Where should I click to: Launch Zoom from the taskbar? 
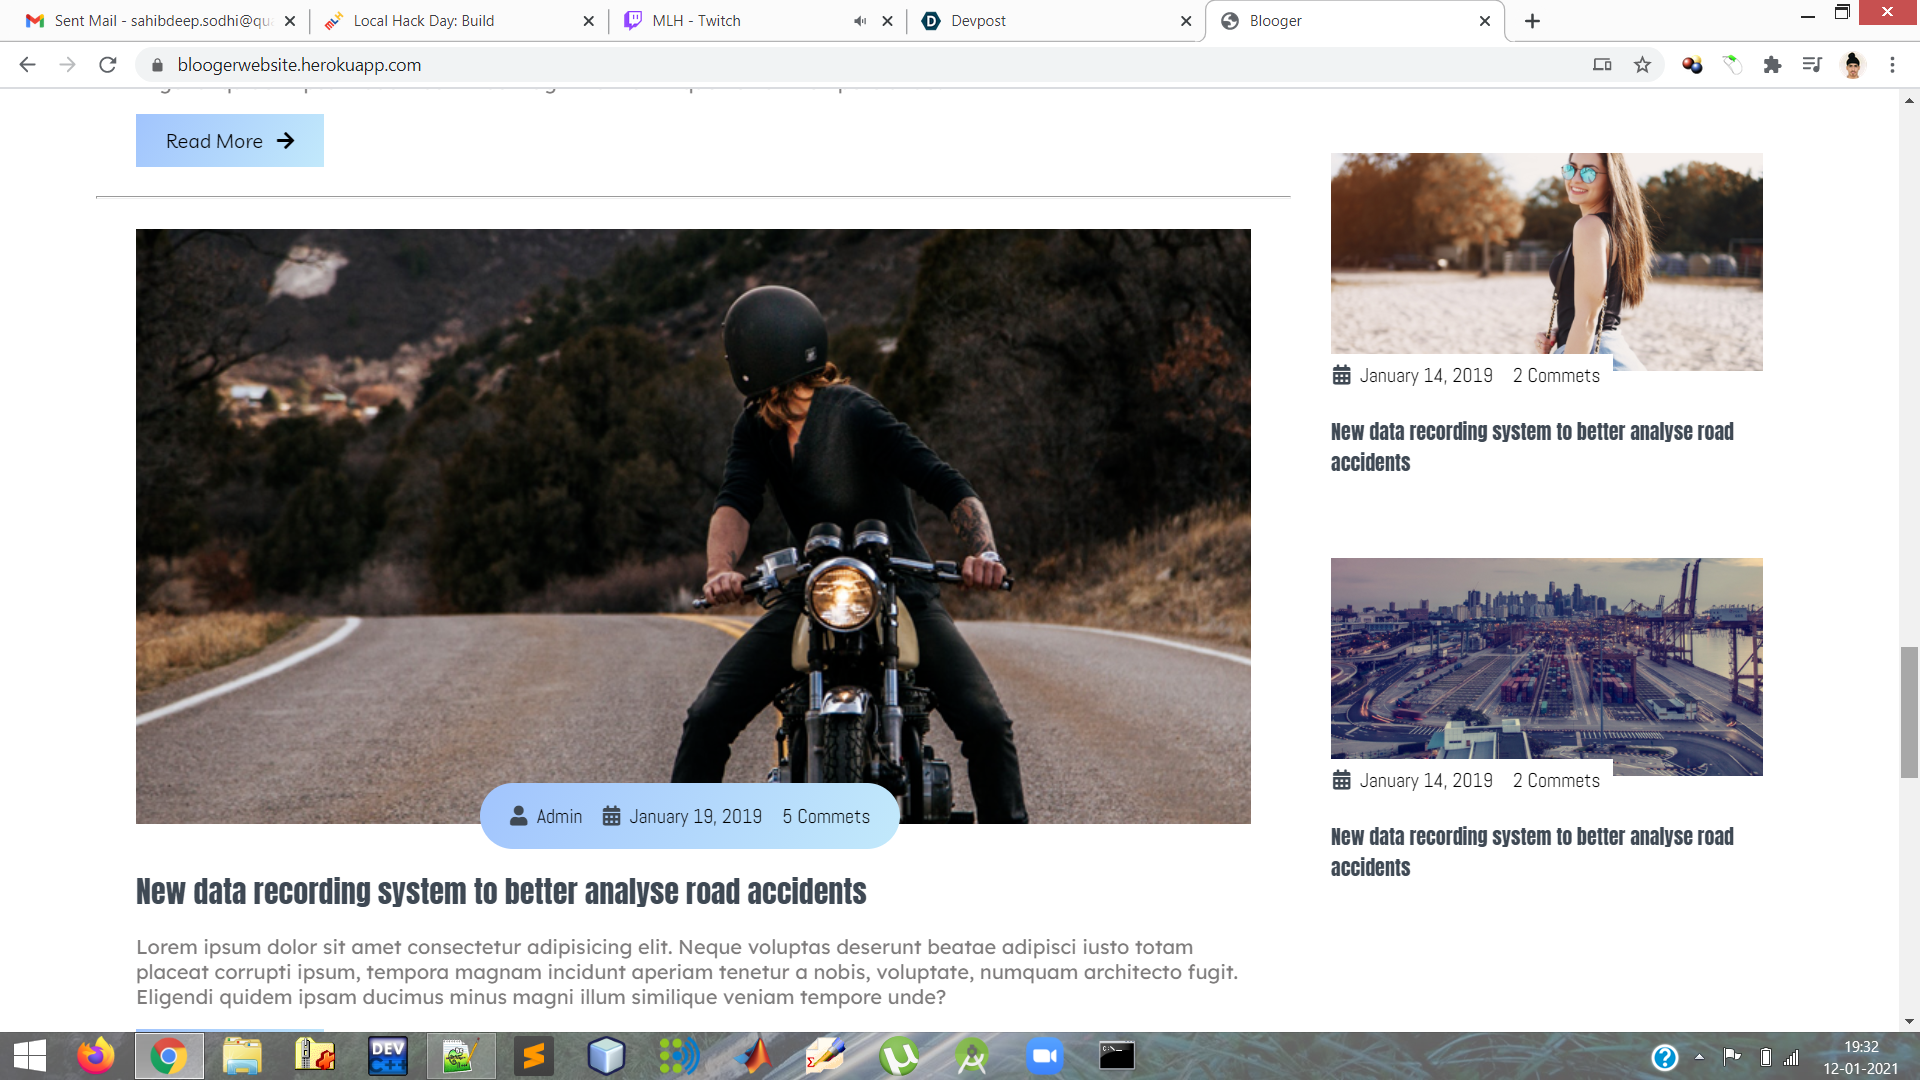1044,1056
